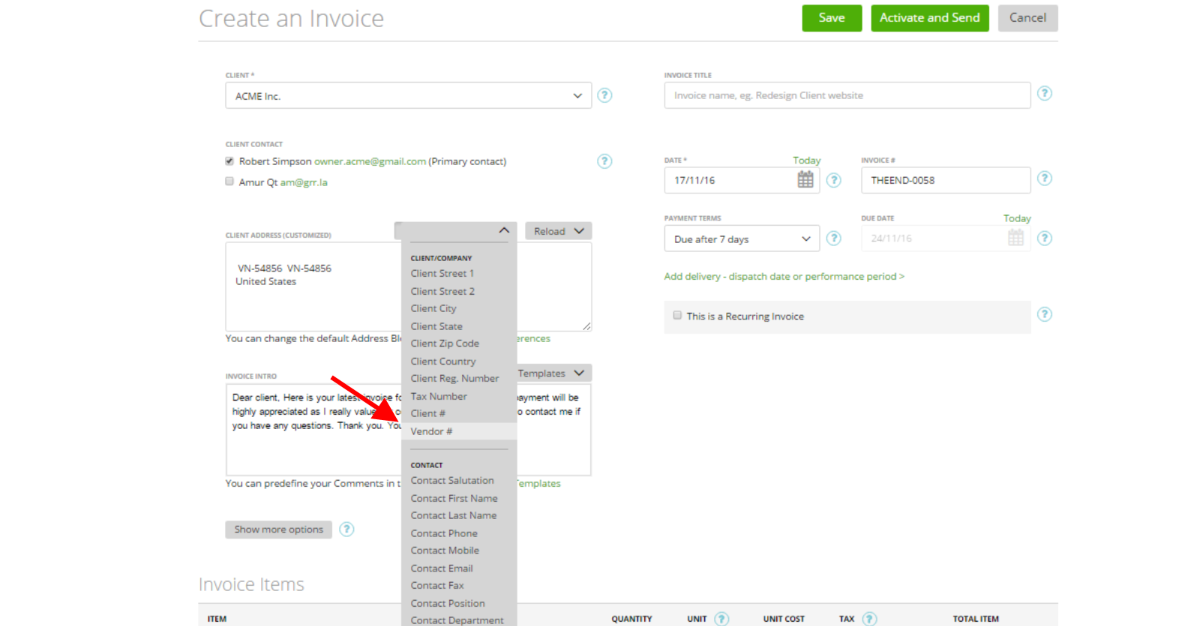This screenshot has width=1194, height=626.
Task: Choose Client Reg. Number placeholder
Action: (x=455, y=378)
